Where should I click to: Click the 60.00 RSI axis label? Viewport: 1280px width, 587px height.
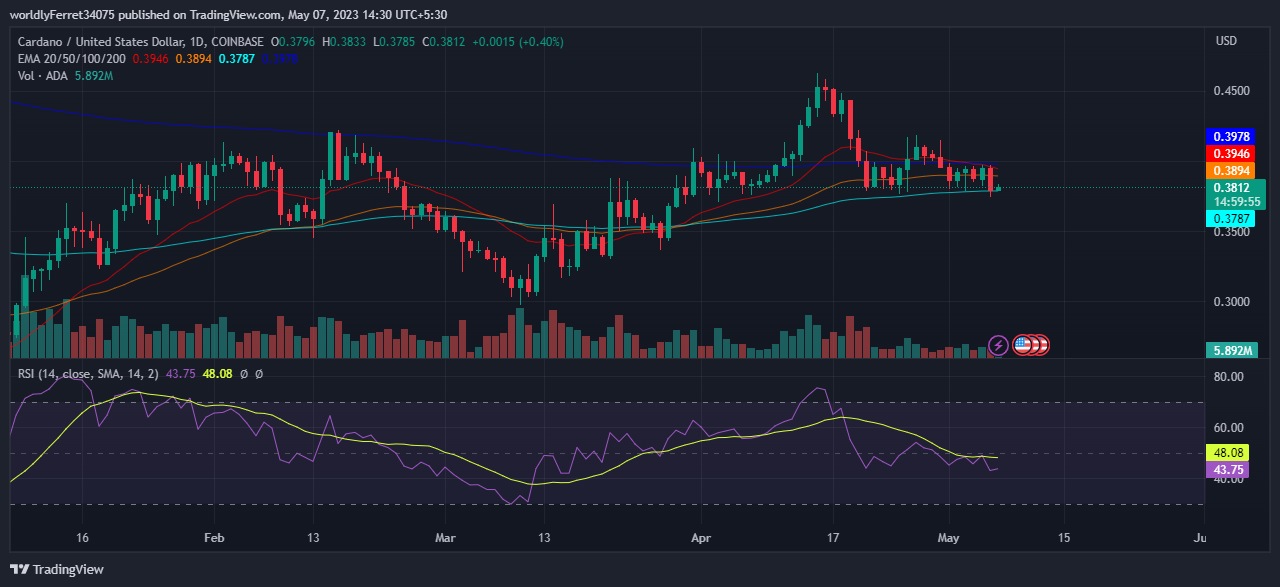click(1227, 428)
